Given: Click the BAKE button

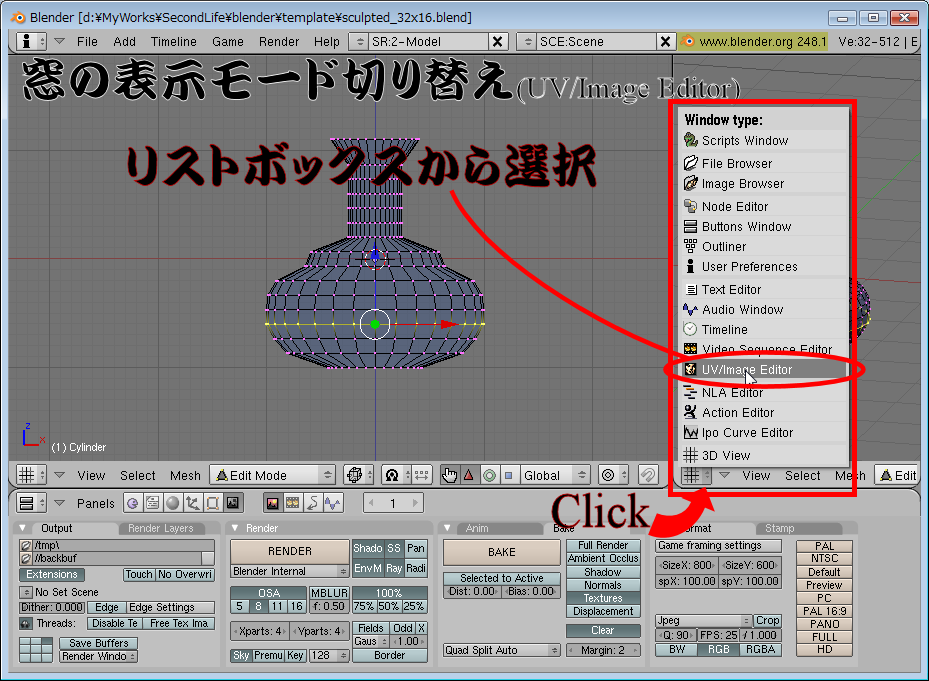Looking at the screenshot, I should click(x=502, y=552).
